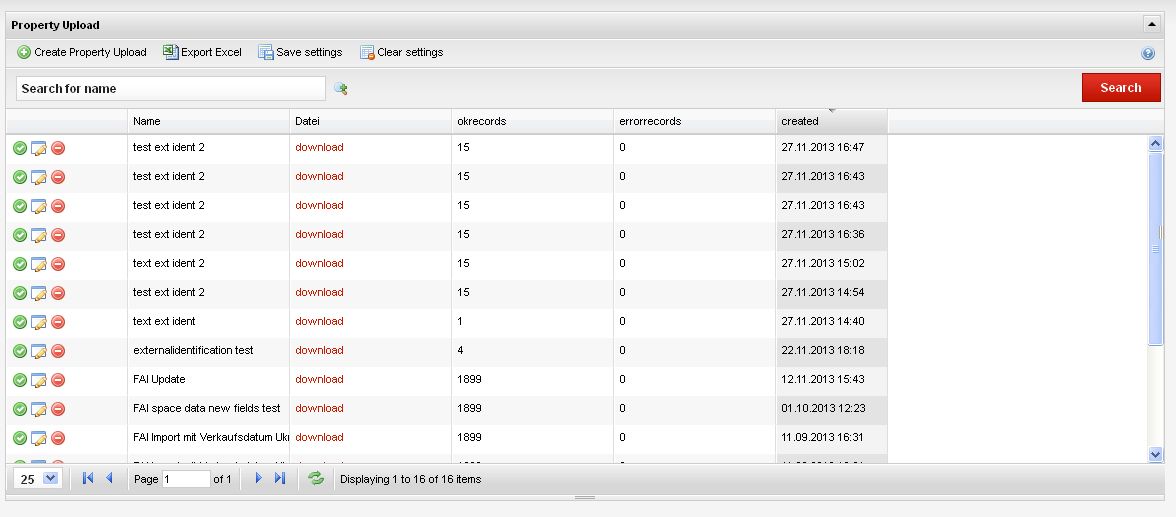Click the green approve icon for FAI Update
Screen dimensions: 1176x517
click(x=20, y=380)
